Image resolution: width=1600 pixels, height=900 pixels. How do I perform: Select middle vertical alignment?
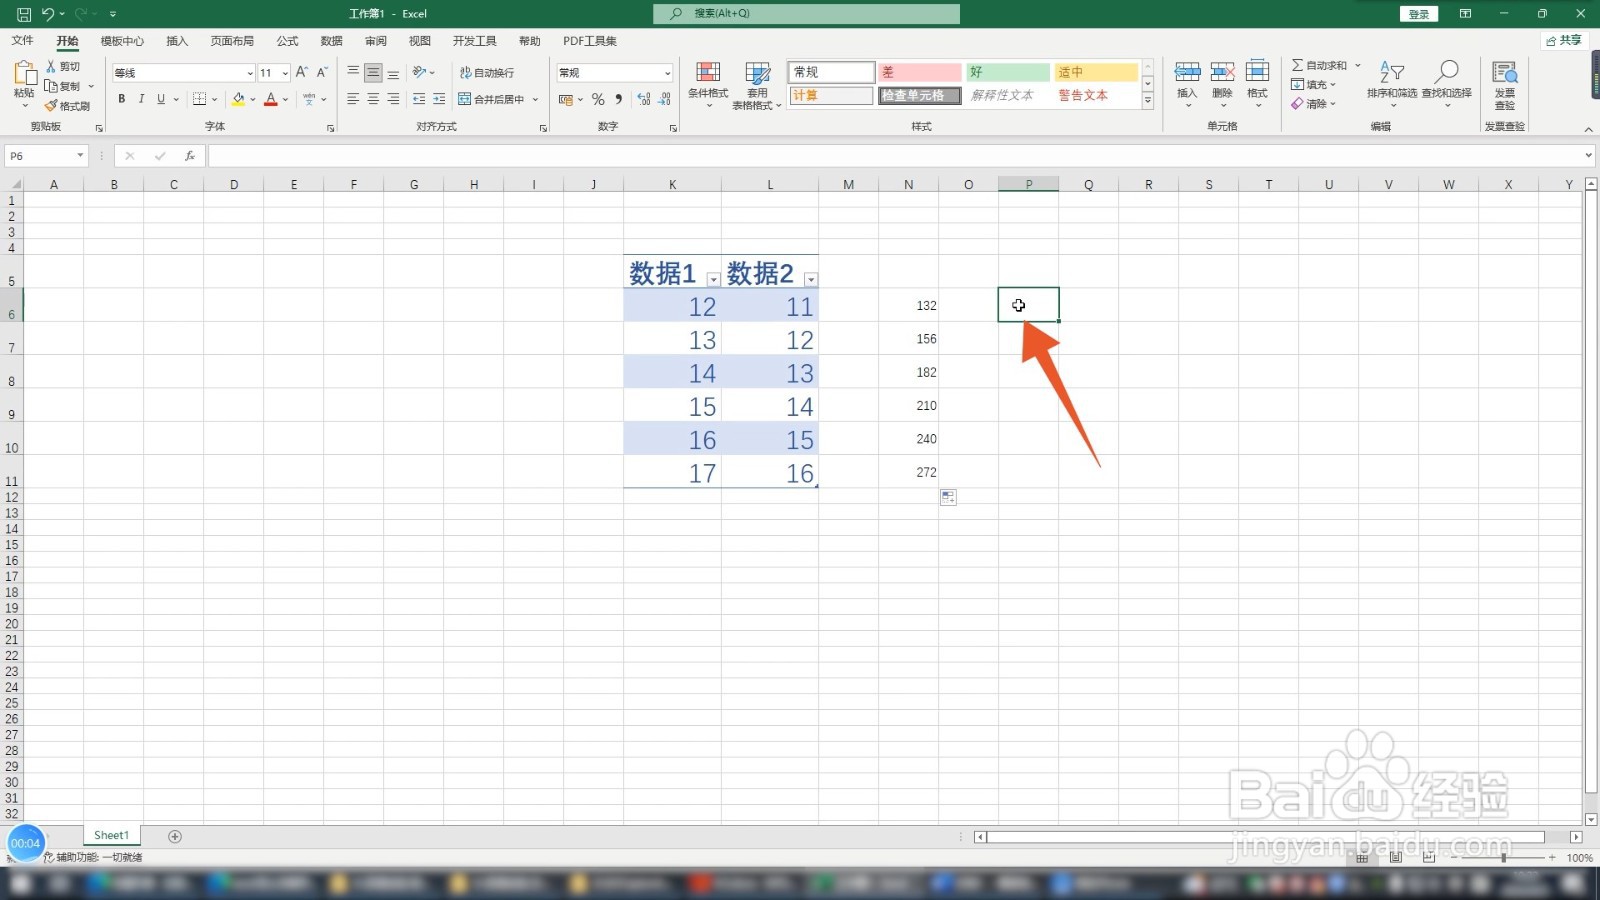pyautogui.click(x=373, y=73)
